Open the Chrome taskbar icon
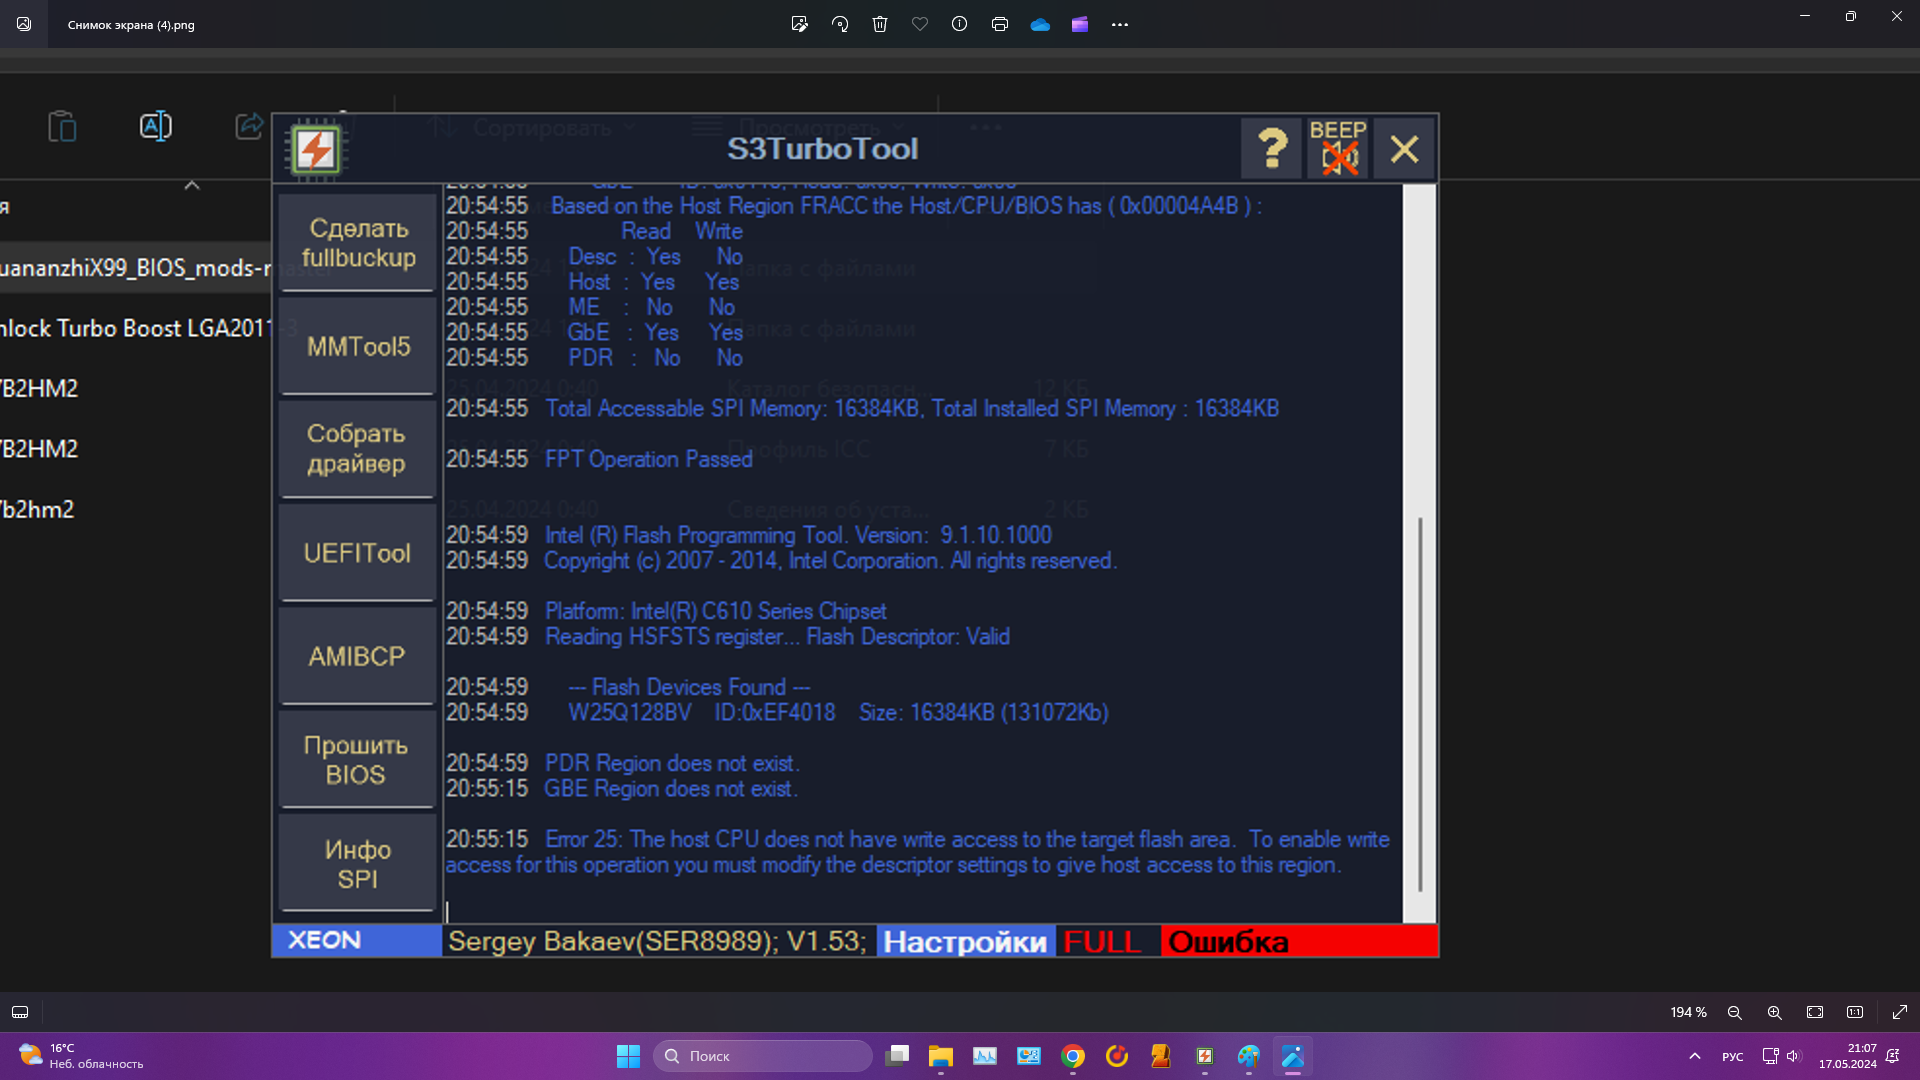 [x=1073, y=1056]
